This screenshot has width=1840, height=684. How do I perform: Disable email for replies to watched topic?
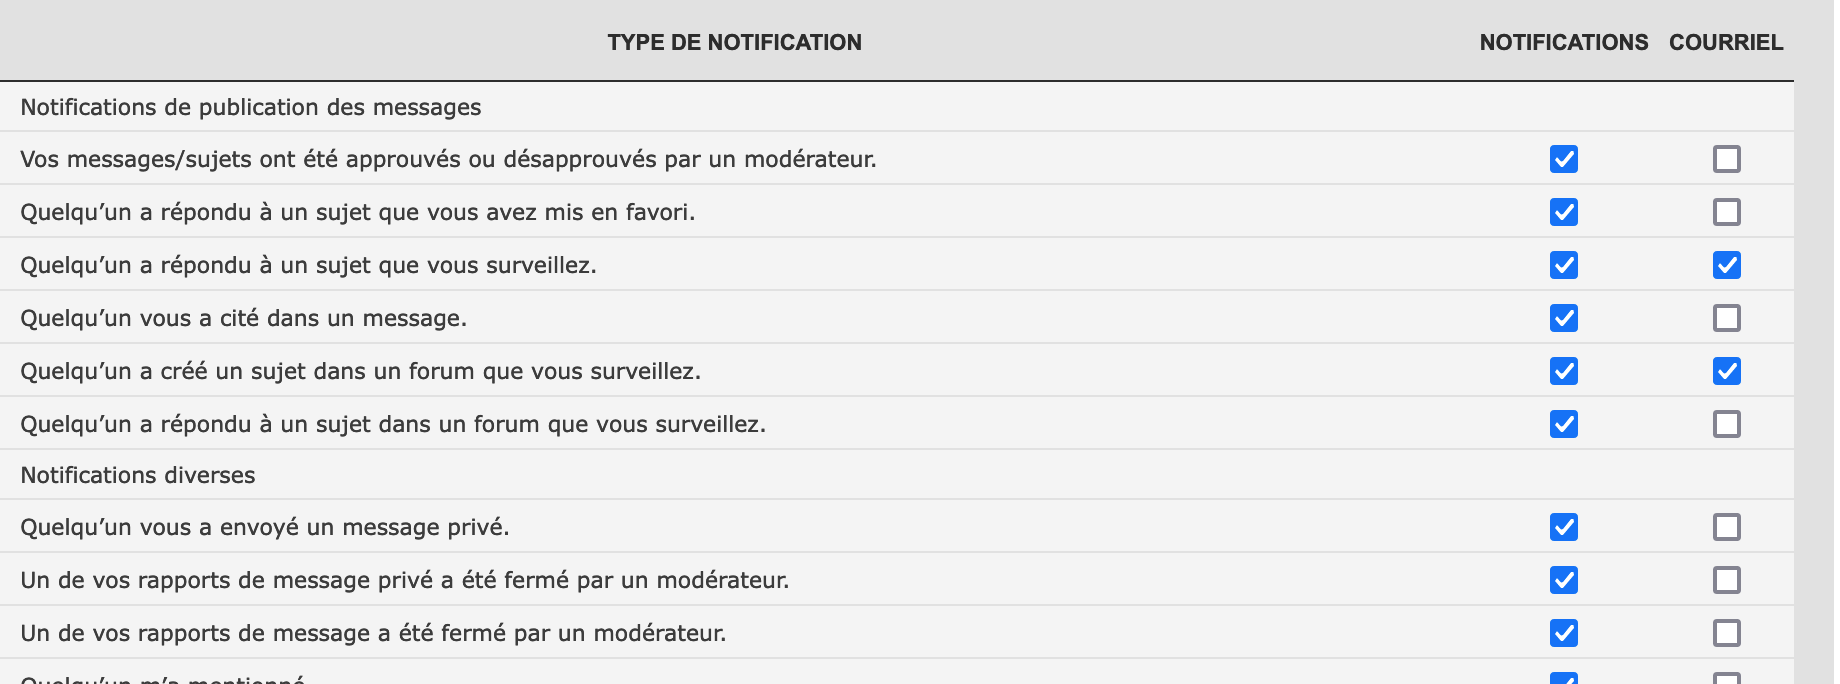click(x=1727, y=265)
